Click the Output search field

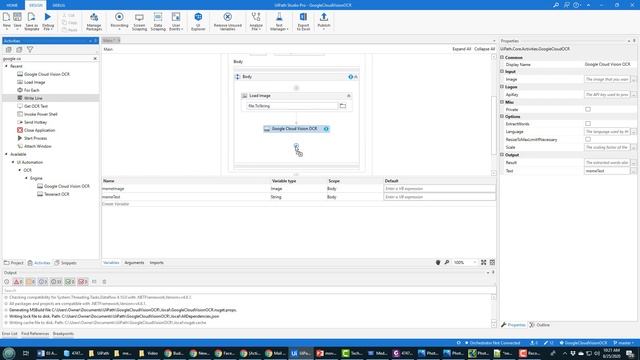(x=249, y=291)
